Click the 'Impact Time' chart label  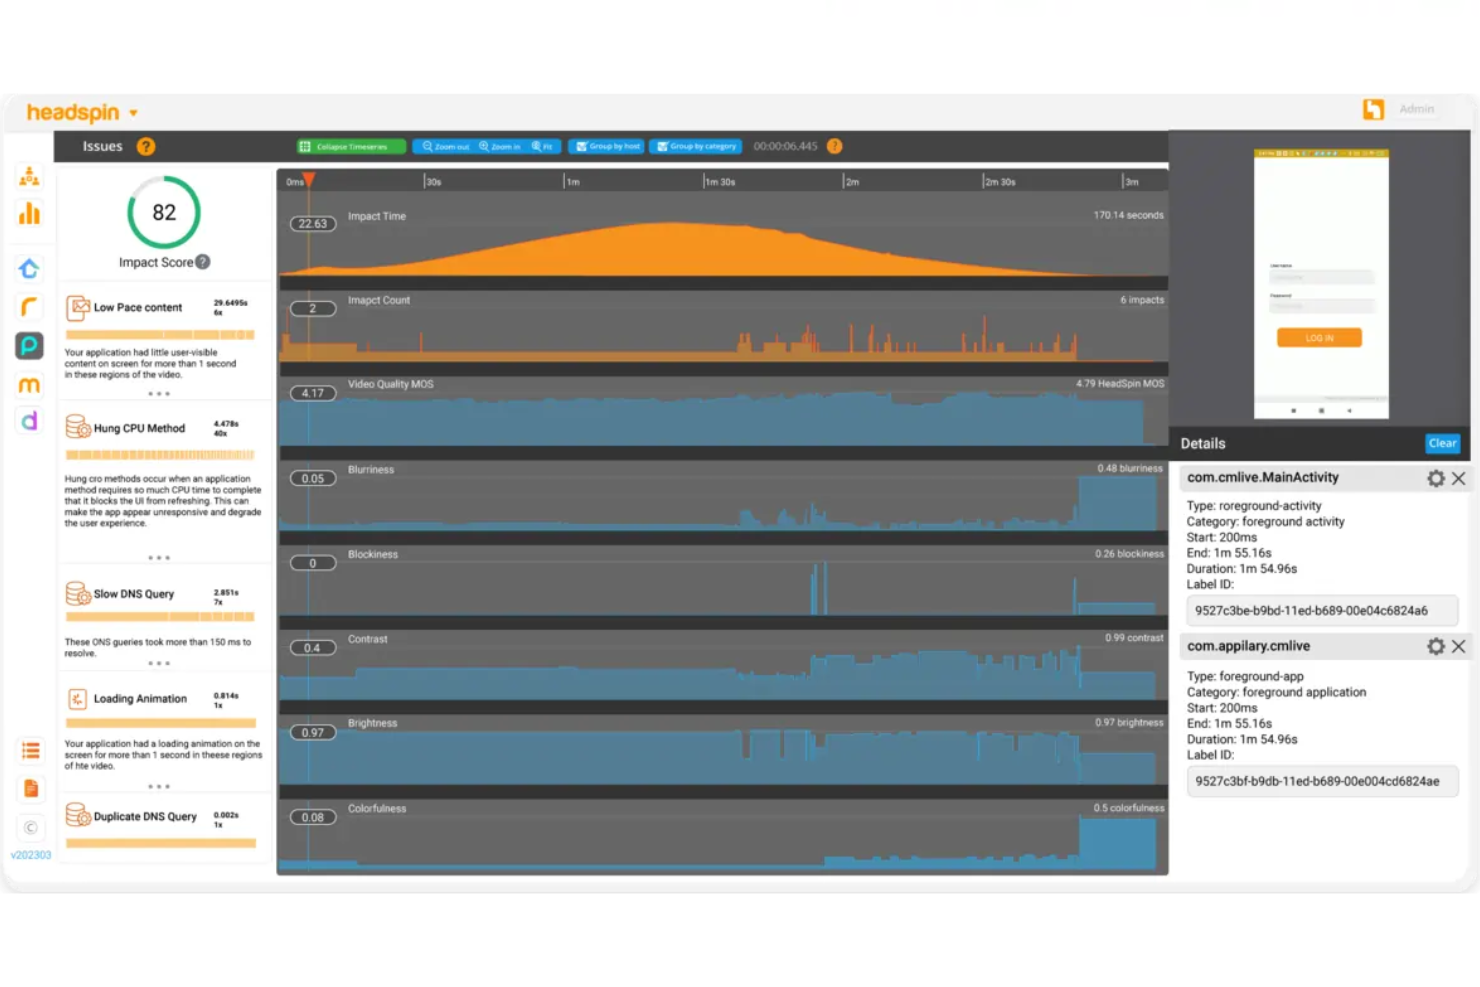(x=377, y=216)
